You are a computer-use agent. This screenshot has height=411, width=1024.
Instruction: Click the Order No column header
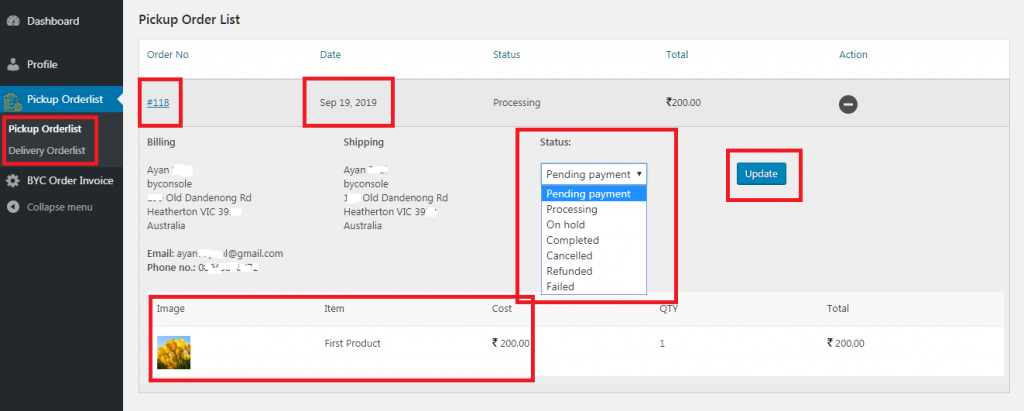[167, 54]
